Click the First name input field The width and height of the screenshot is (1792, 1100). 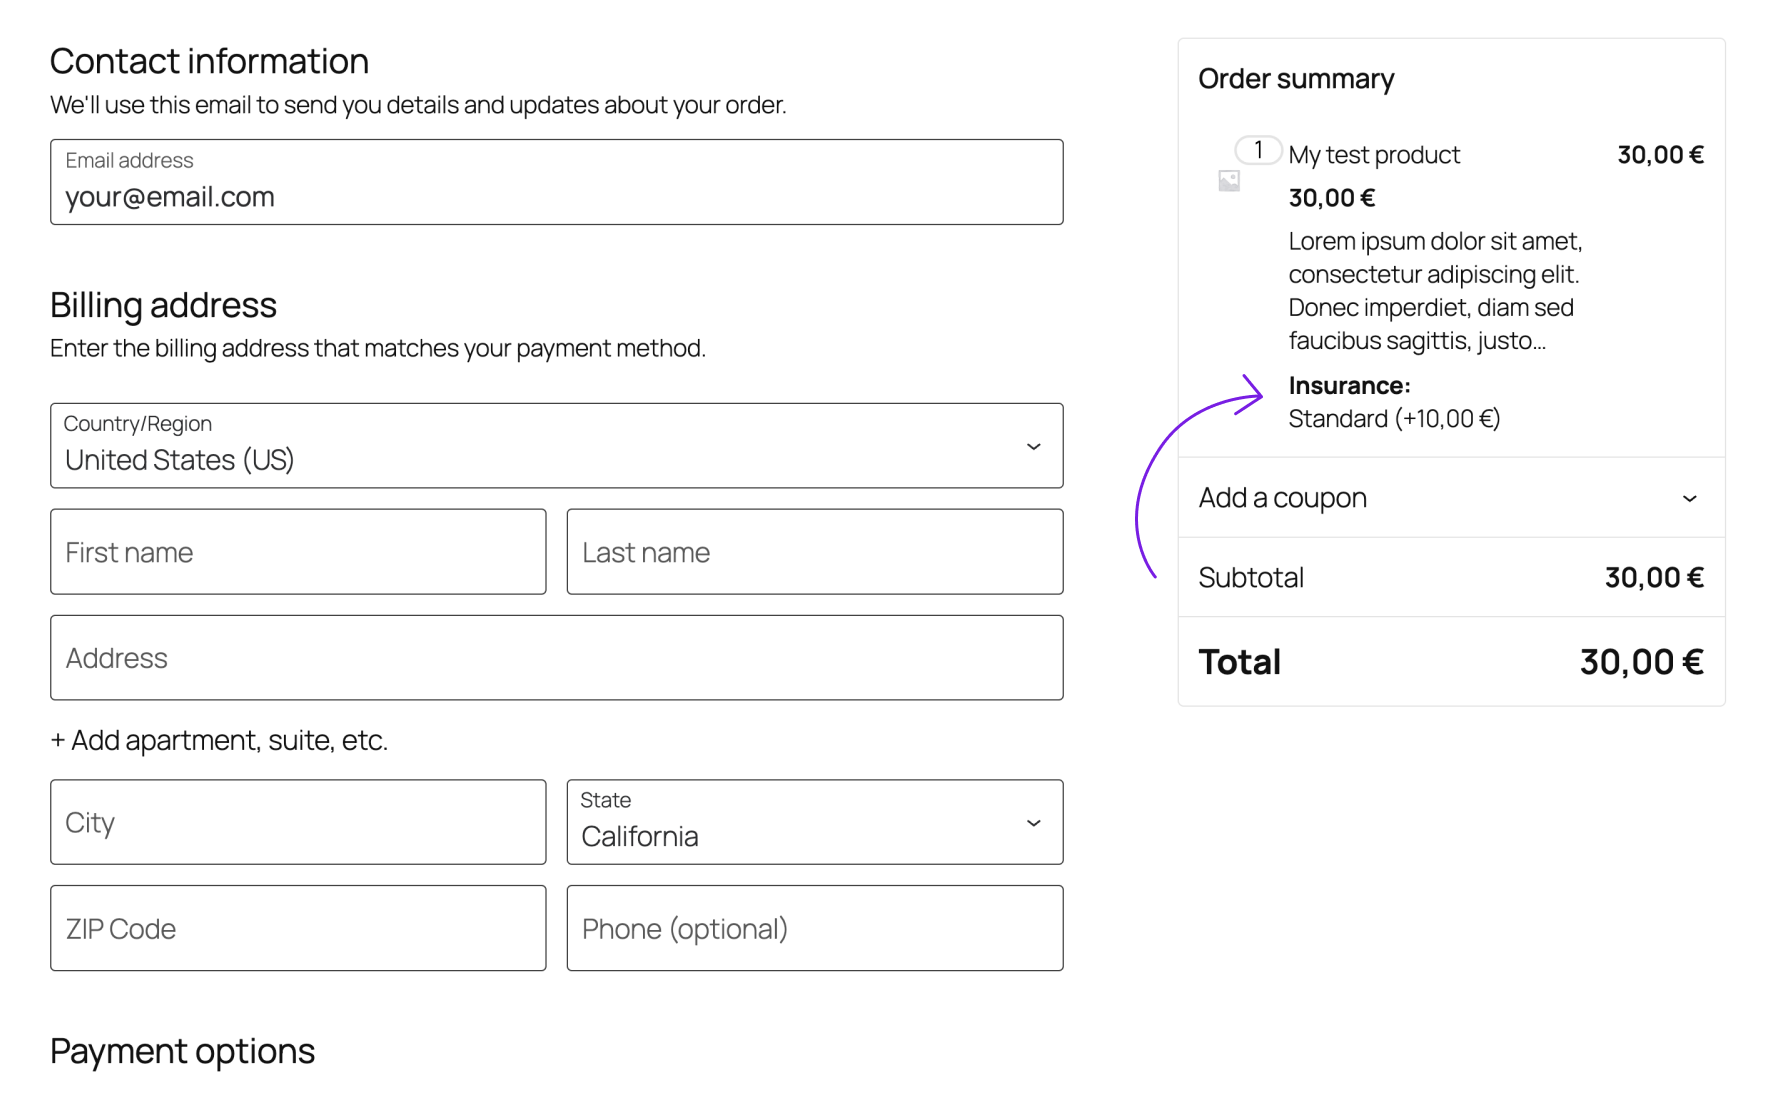coord(297,551)
